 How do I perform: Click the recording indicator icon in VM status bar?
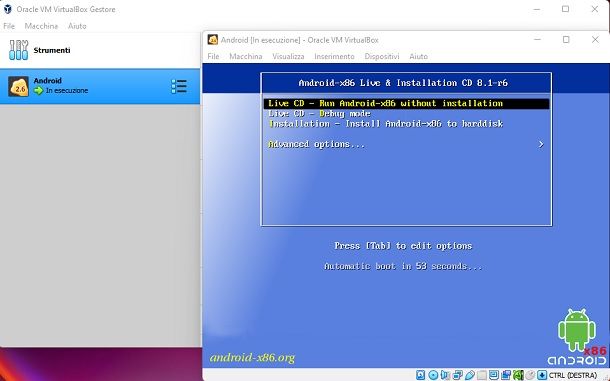click(x=506, y=375)
